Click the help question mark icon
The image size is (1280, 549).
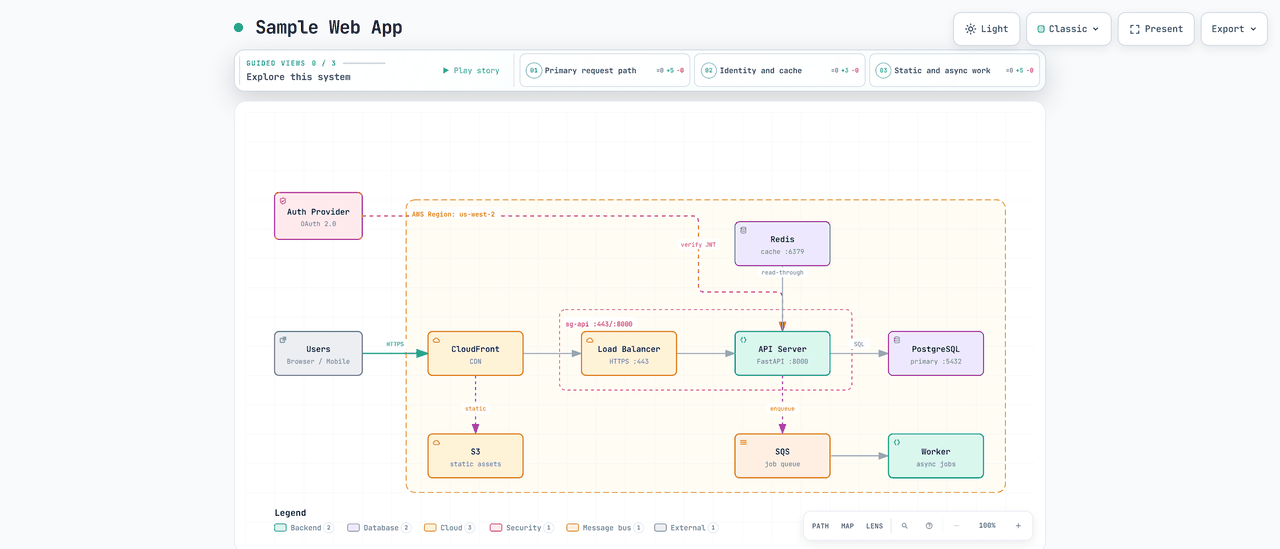coord(929,526)
